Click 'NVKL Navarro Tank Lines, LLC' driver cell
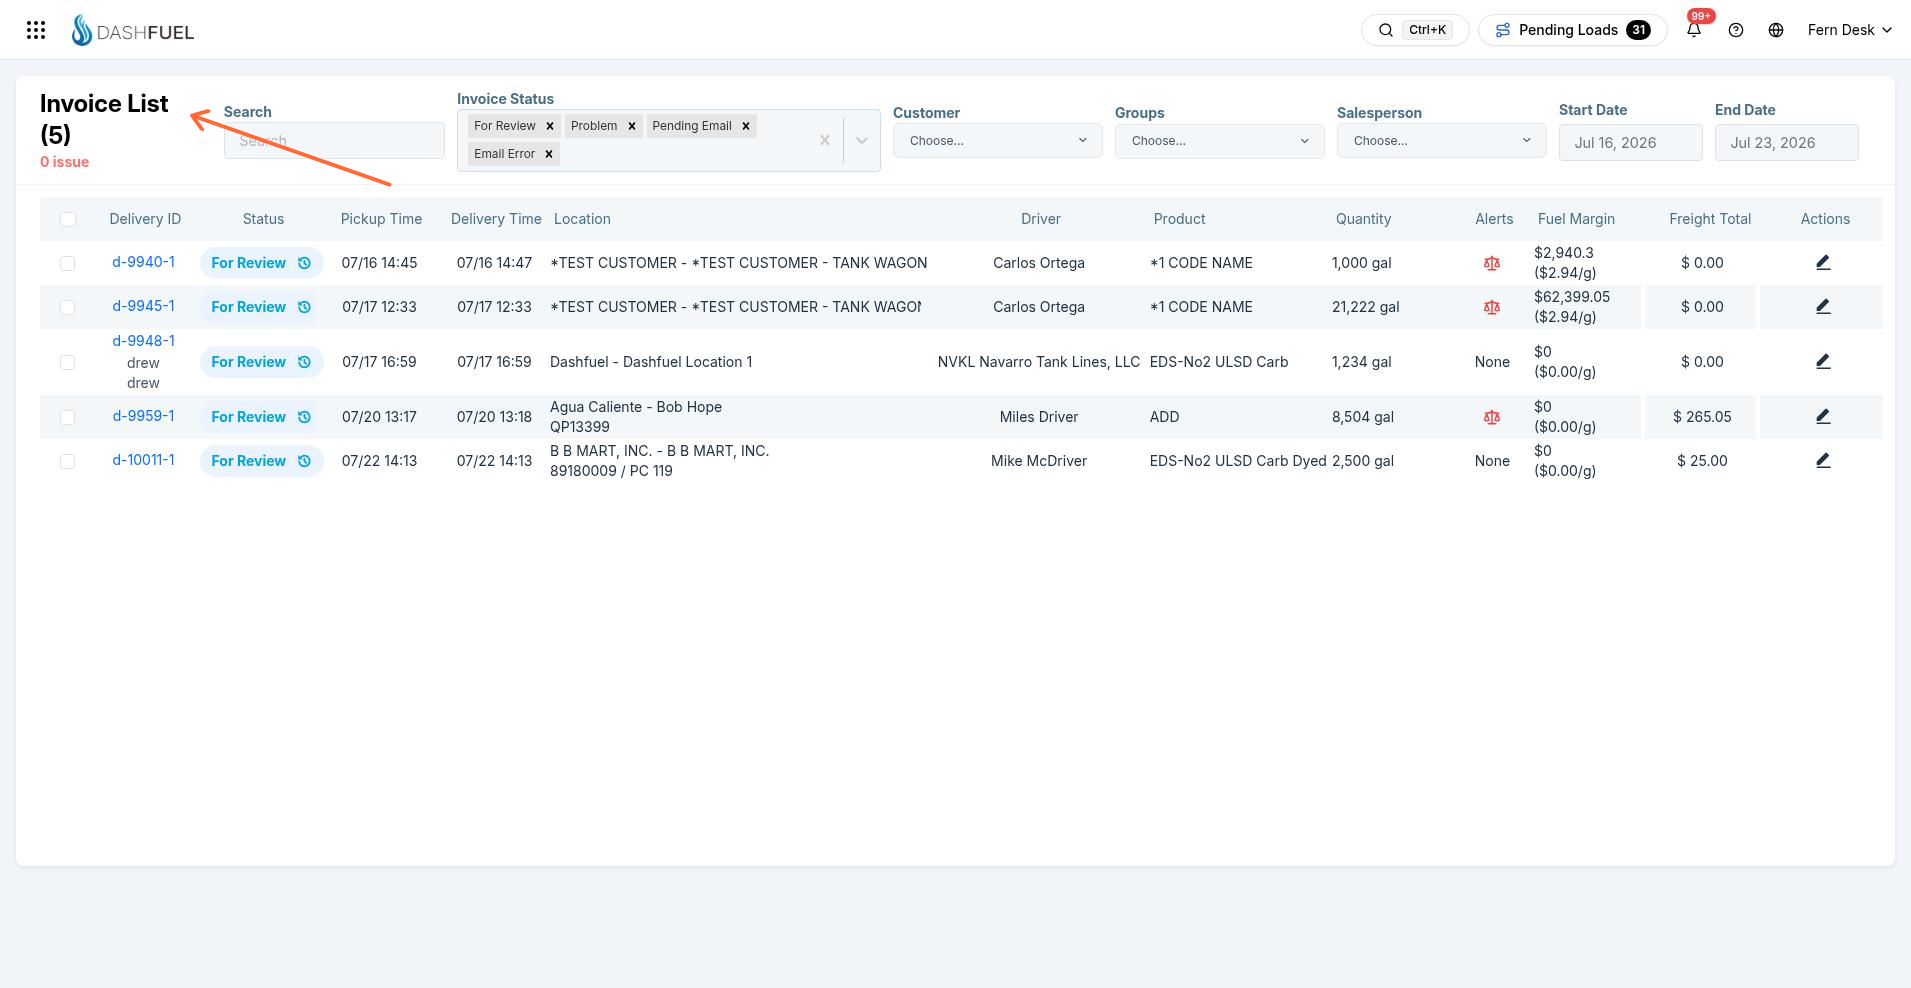Image resolution: width=1911 pixels, height=988 pixels. tap(1039, 362)
